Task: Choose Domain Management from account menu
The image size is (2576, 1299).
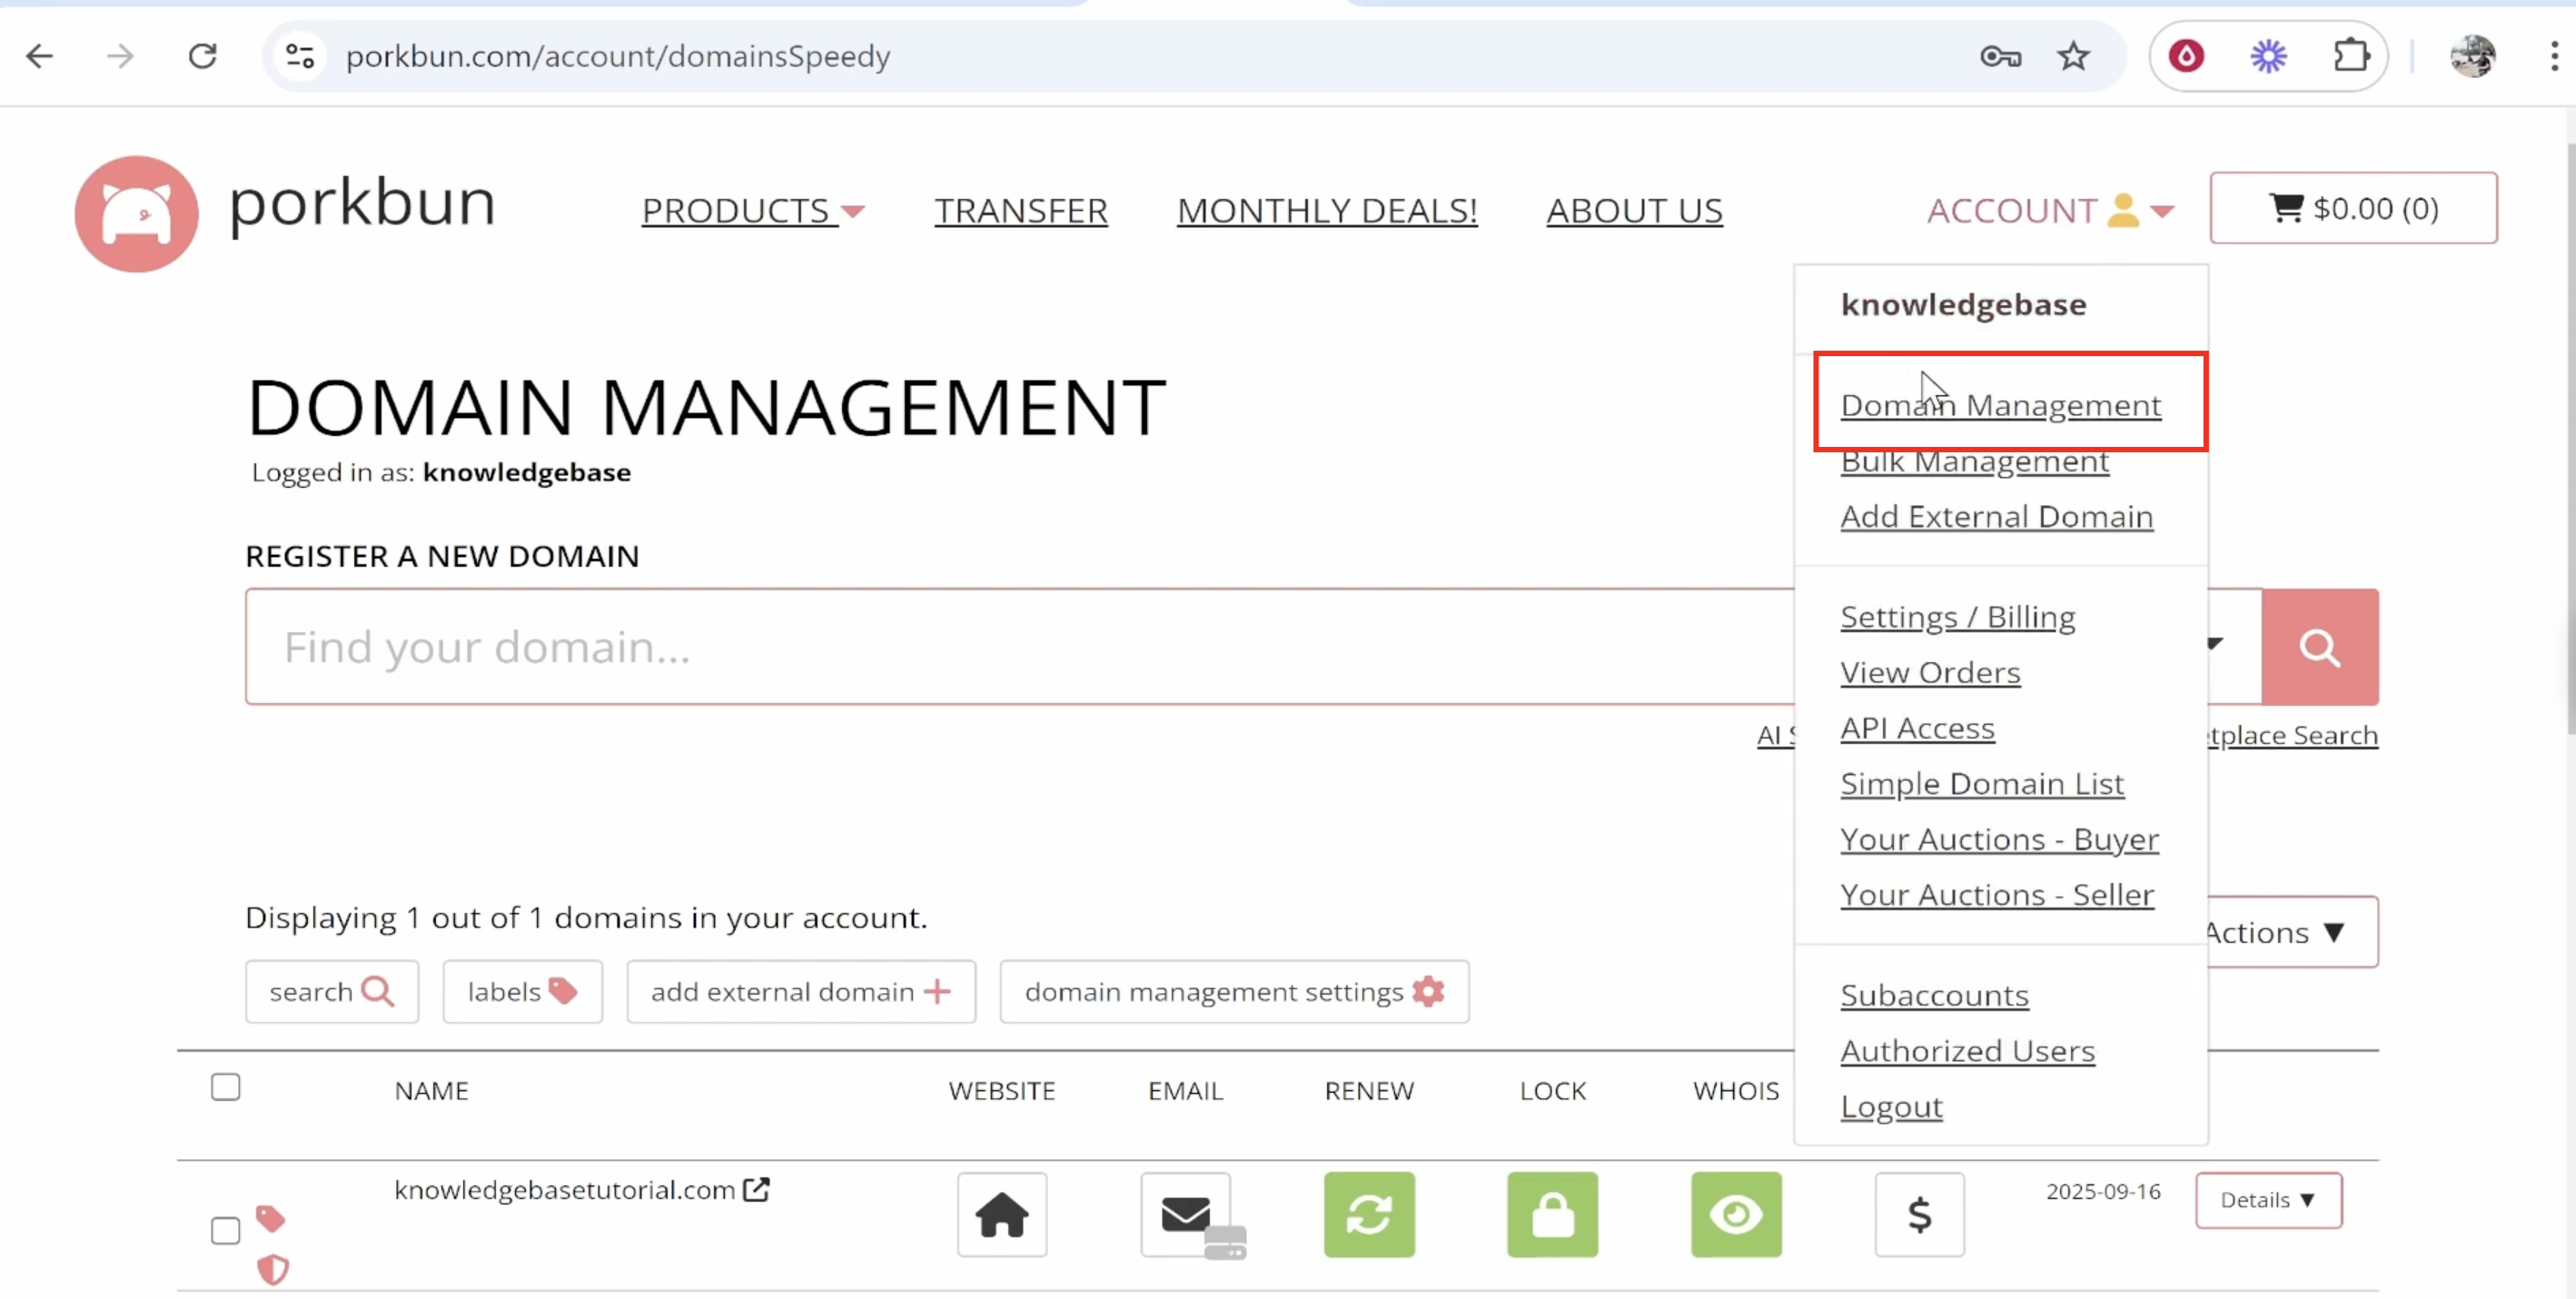Action: 2000,405
